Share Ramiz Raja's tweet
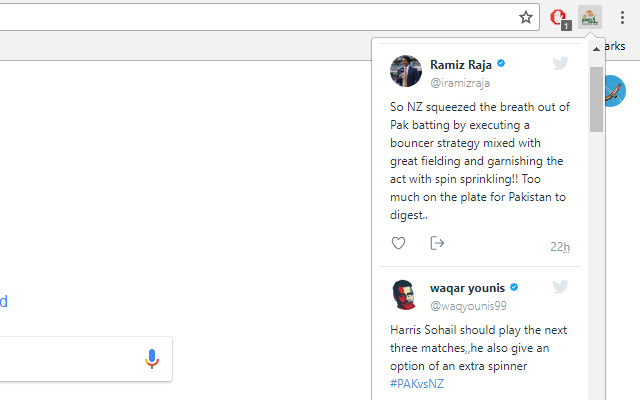 (437, 243)
